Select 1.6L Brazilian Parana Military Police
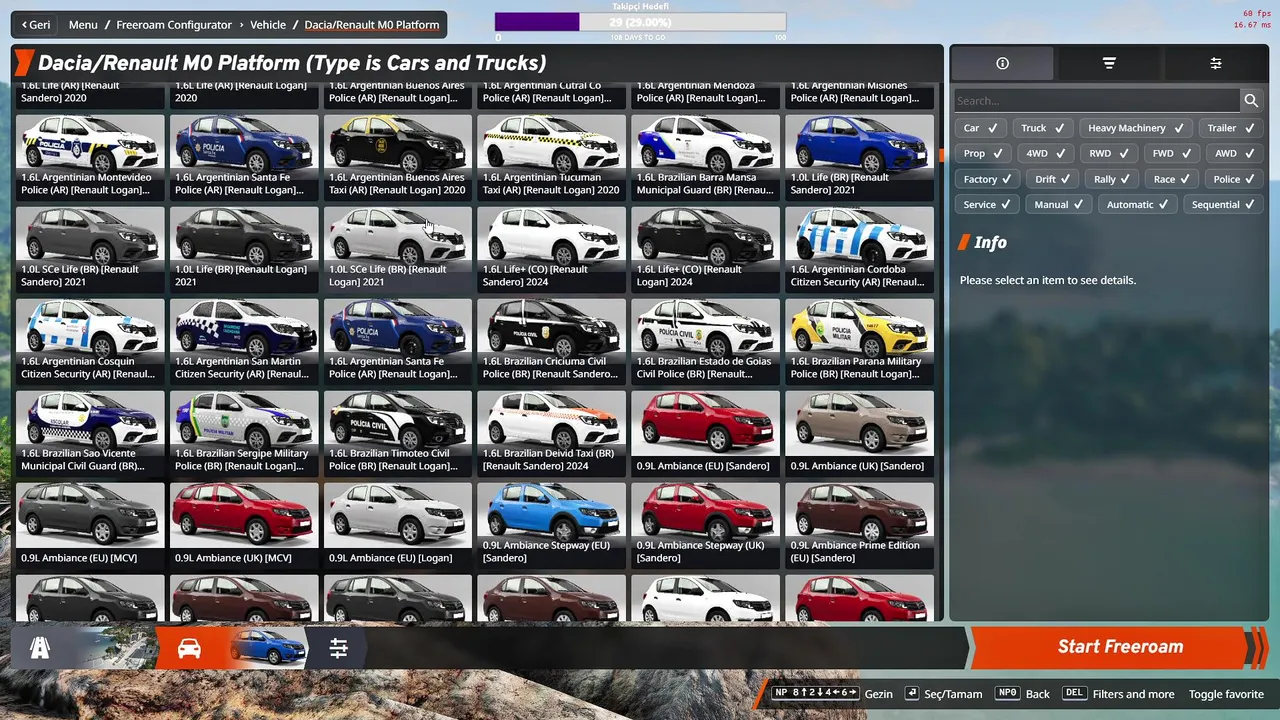 859,341
